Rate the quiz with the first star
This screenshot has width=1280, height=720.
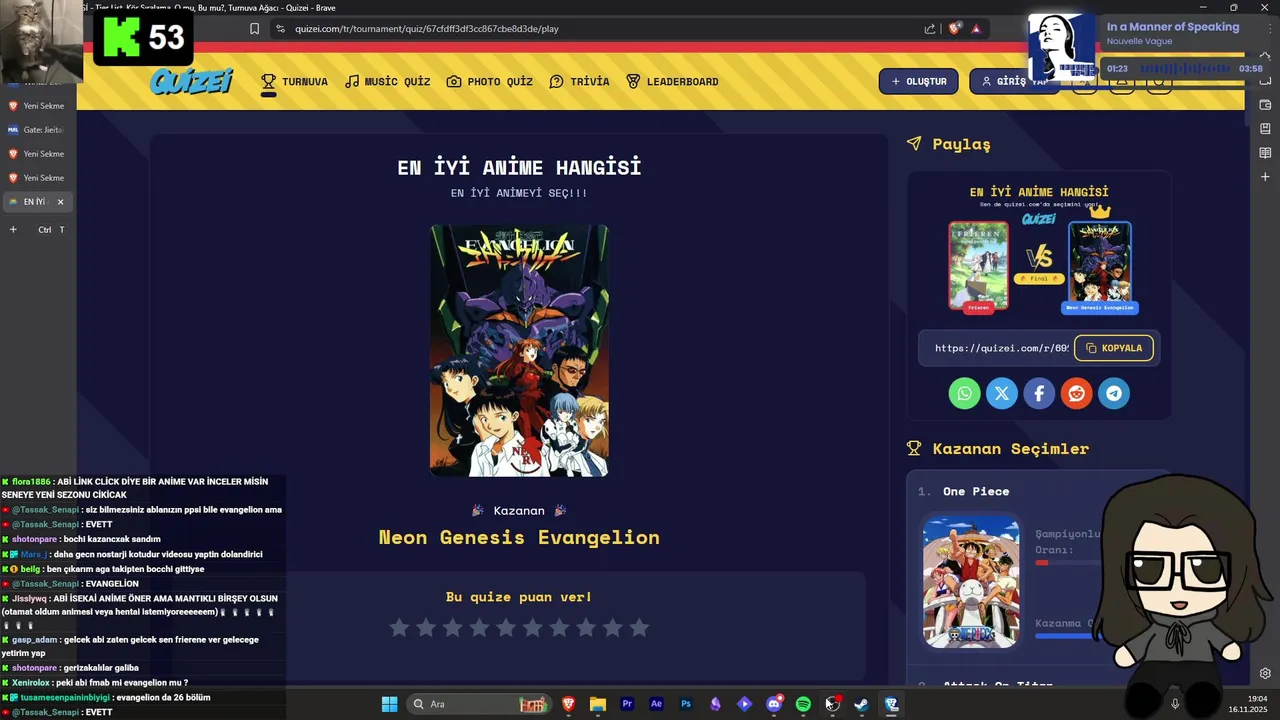click(399, 627)
